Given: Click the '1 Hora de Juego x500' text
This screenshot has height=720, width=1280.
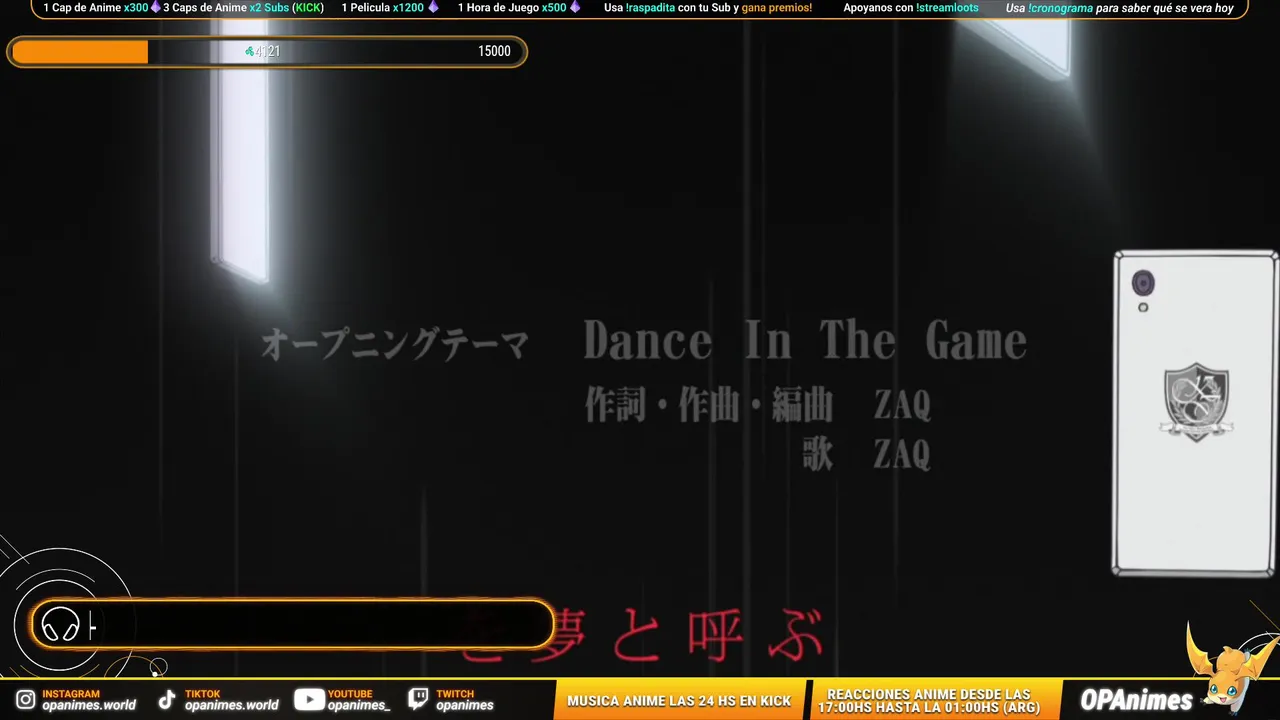Looking at the screenshot, I should click(x=512, y=8).
